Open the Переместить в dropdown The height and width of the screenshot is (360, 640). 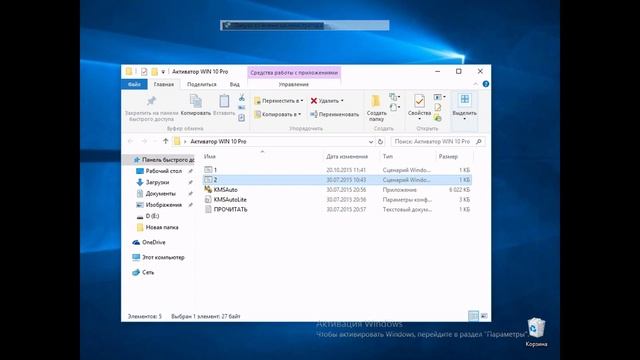[279, 101]
